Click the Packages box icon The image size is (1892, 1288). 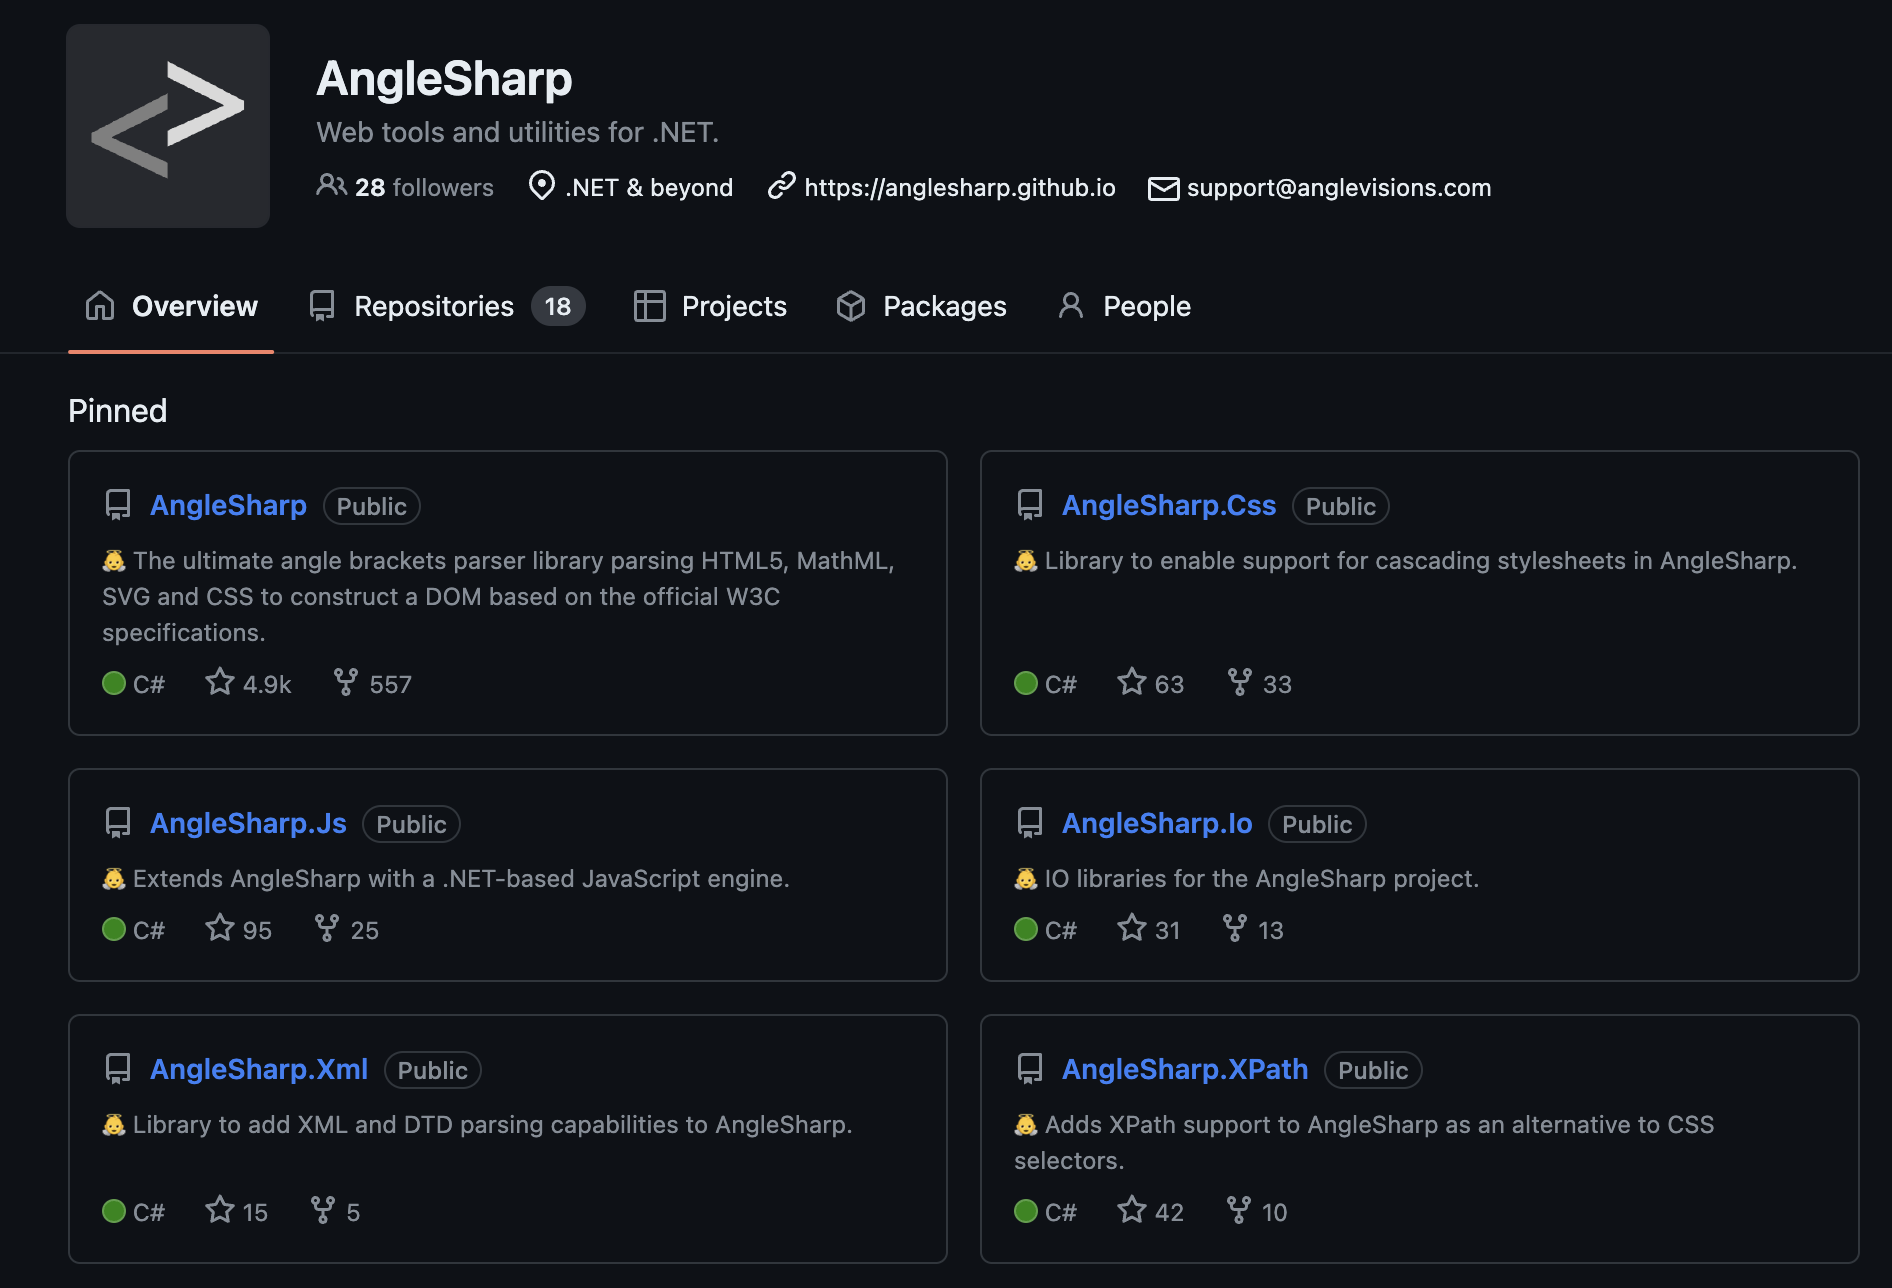851,306
